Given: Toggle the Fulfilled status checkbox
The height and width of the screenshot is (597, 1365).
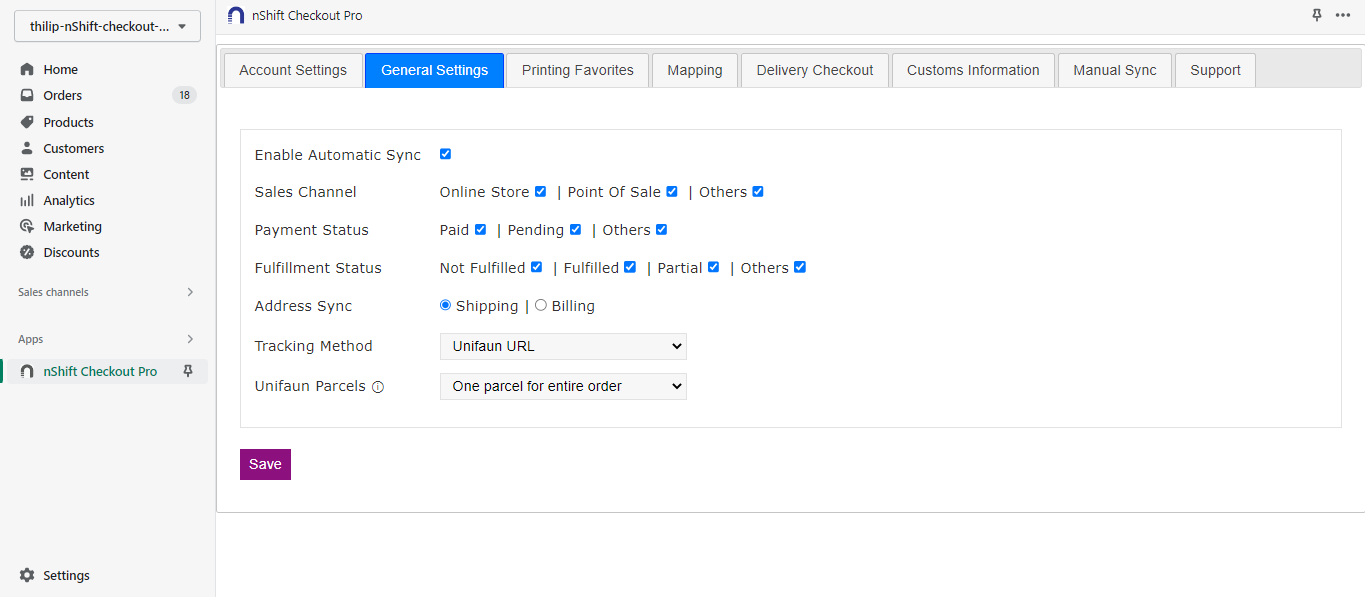Looking at the screenshot, I should coord(630,267).
